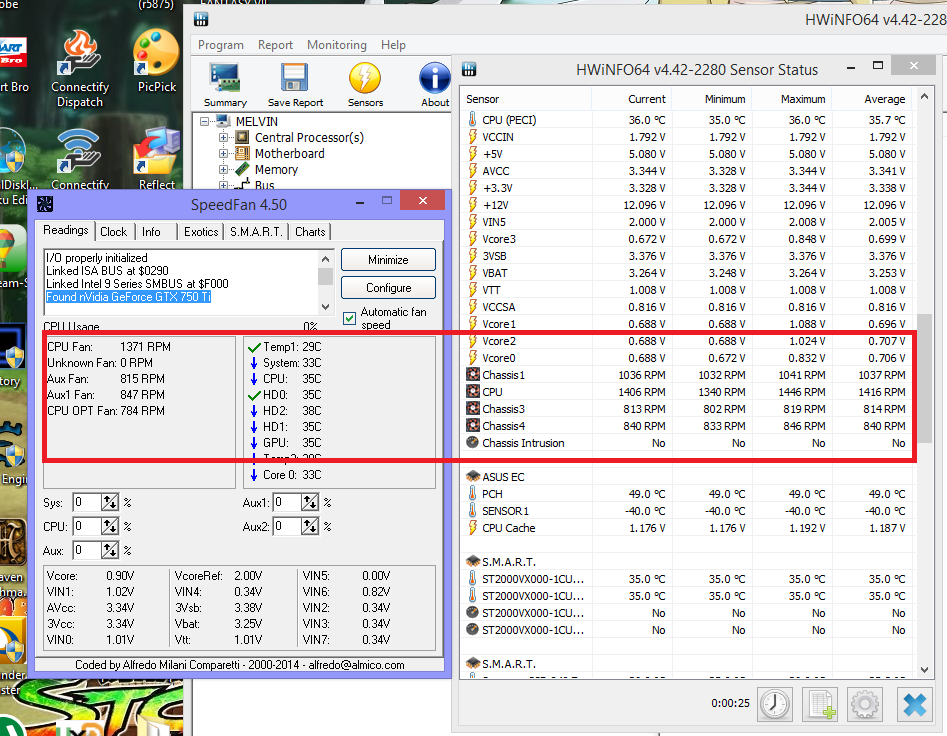Start logging with the sheet-plus icon
Image resolution: width=947 pixels, height=736 pixels.
820,703
